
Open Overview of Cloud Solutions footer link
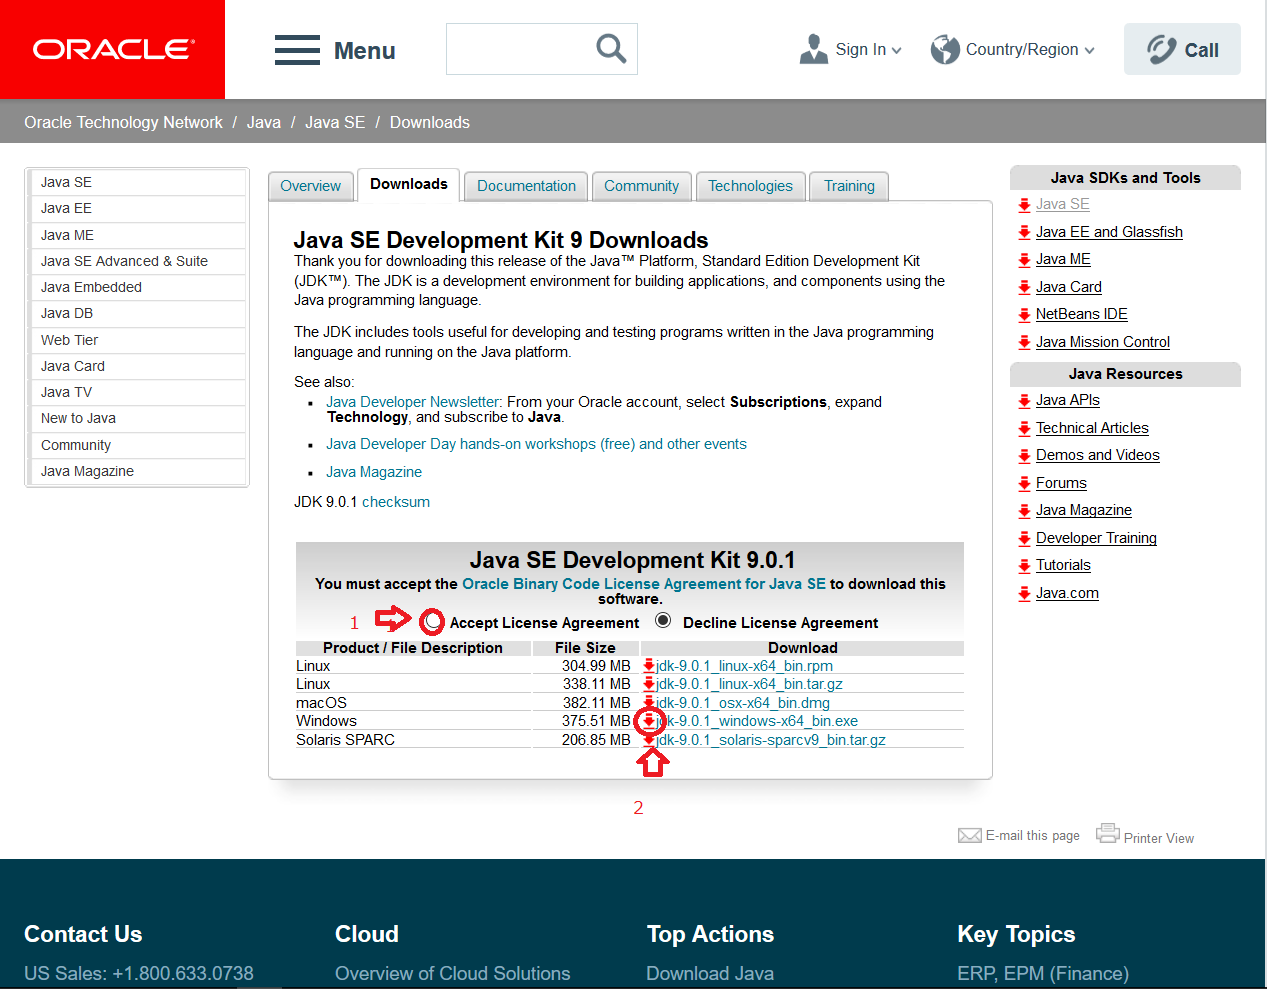(x=452, y=973)
